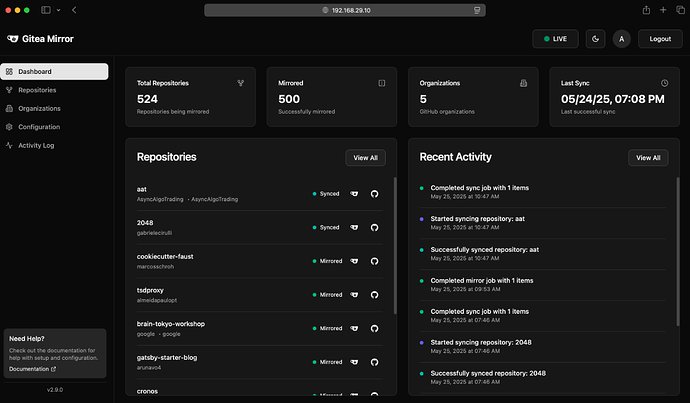Toggle the browser sidebar panel

pos(45,10)
